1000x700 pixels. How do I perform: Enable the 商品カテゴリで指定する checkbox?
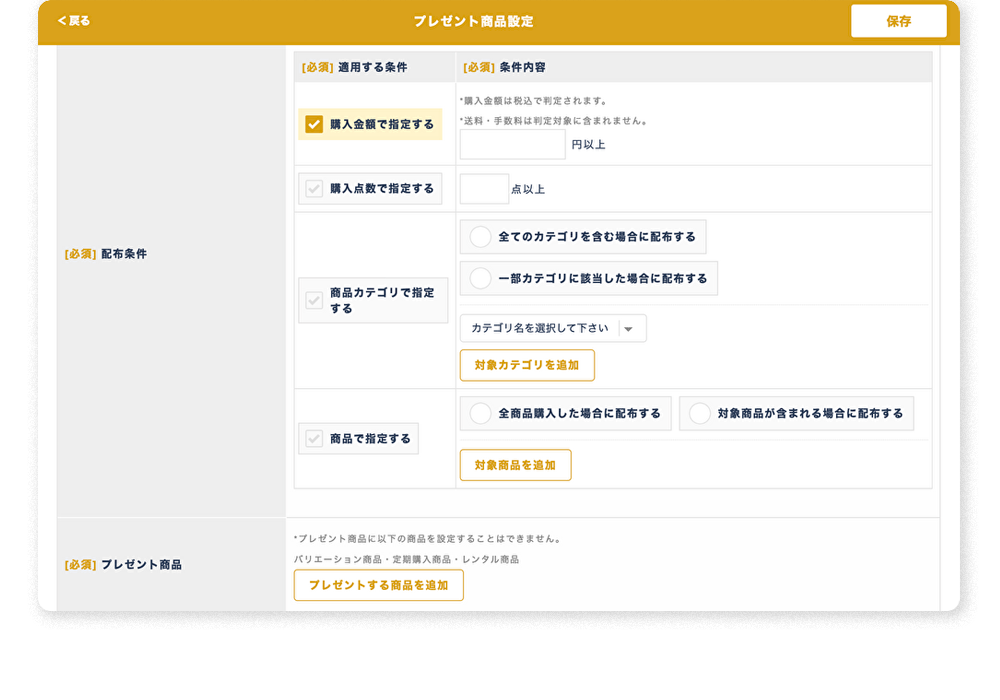314,300
